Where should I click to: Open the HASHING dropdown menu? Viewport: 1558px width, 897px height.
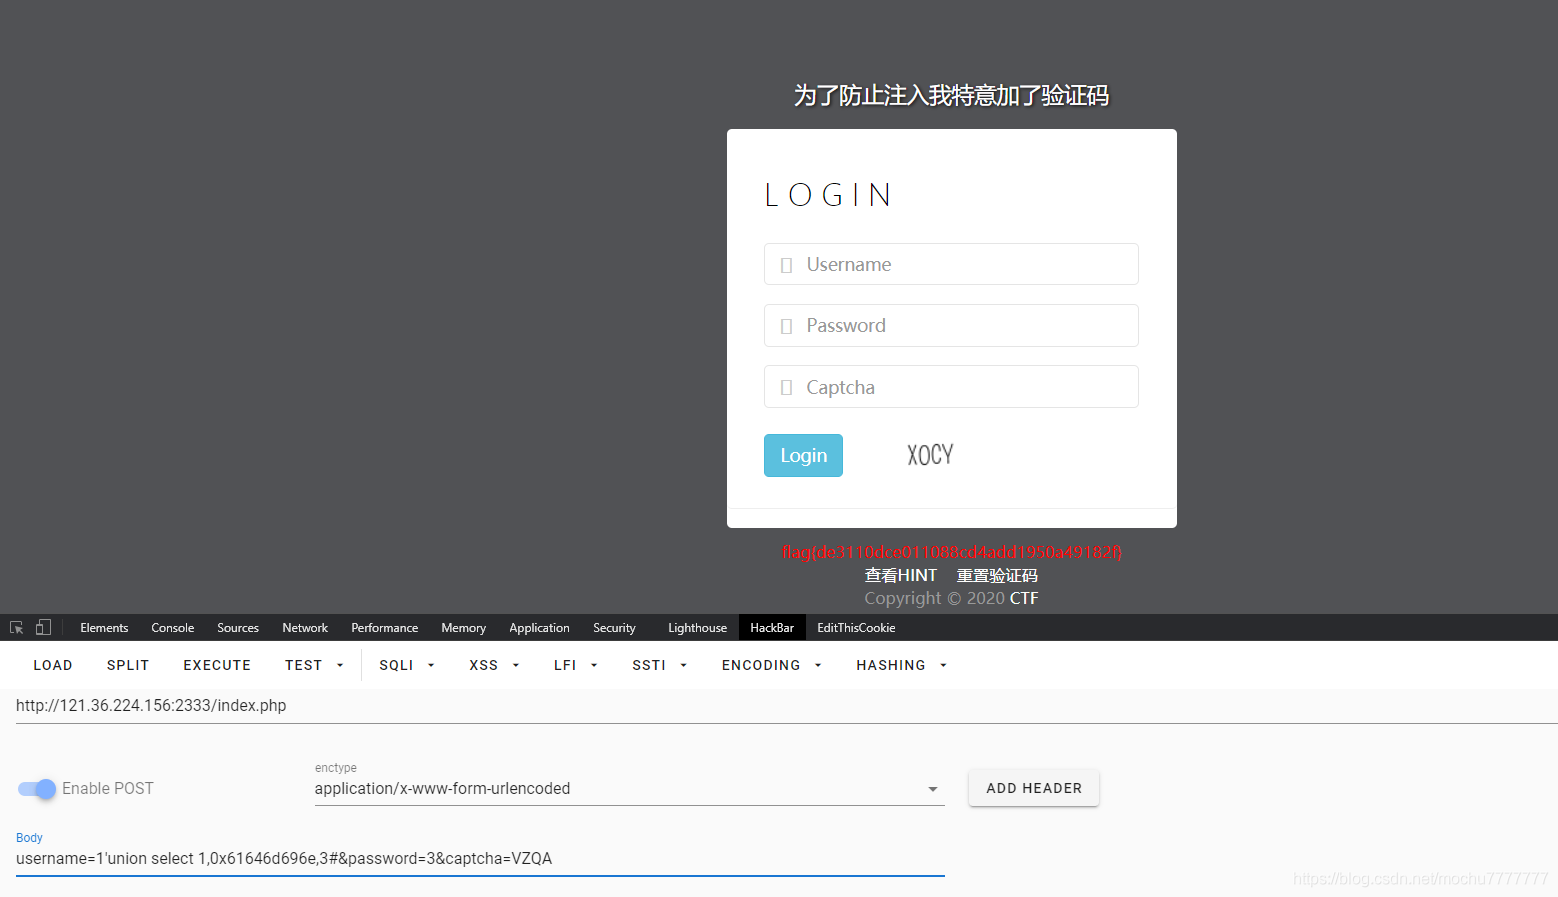point(901,665)
